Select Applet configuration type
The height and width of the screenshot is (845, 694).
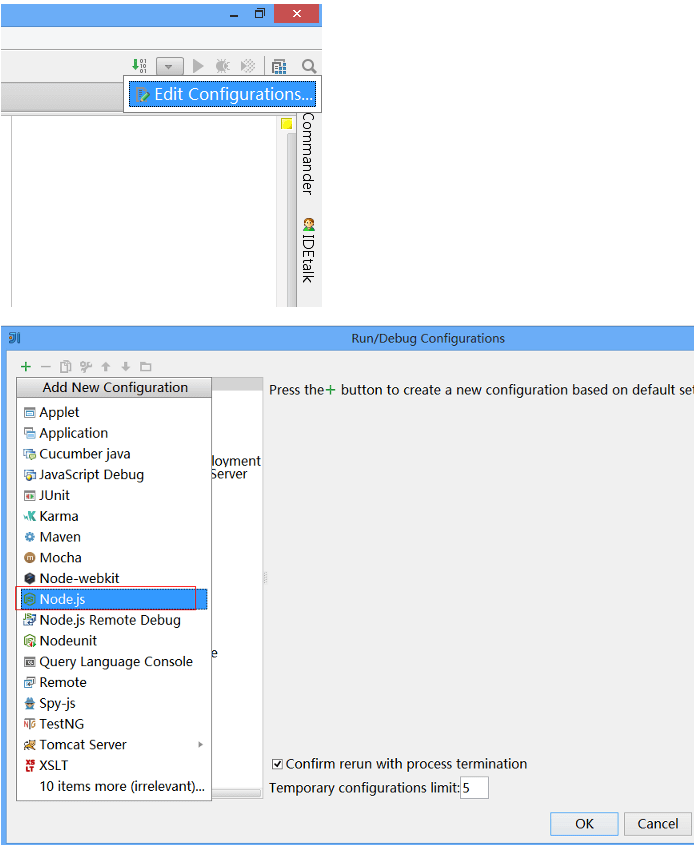coord(114,412)
